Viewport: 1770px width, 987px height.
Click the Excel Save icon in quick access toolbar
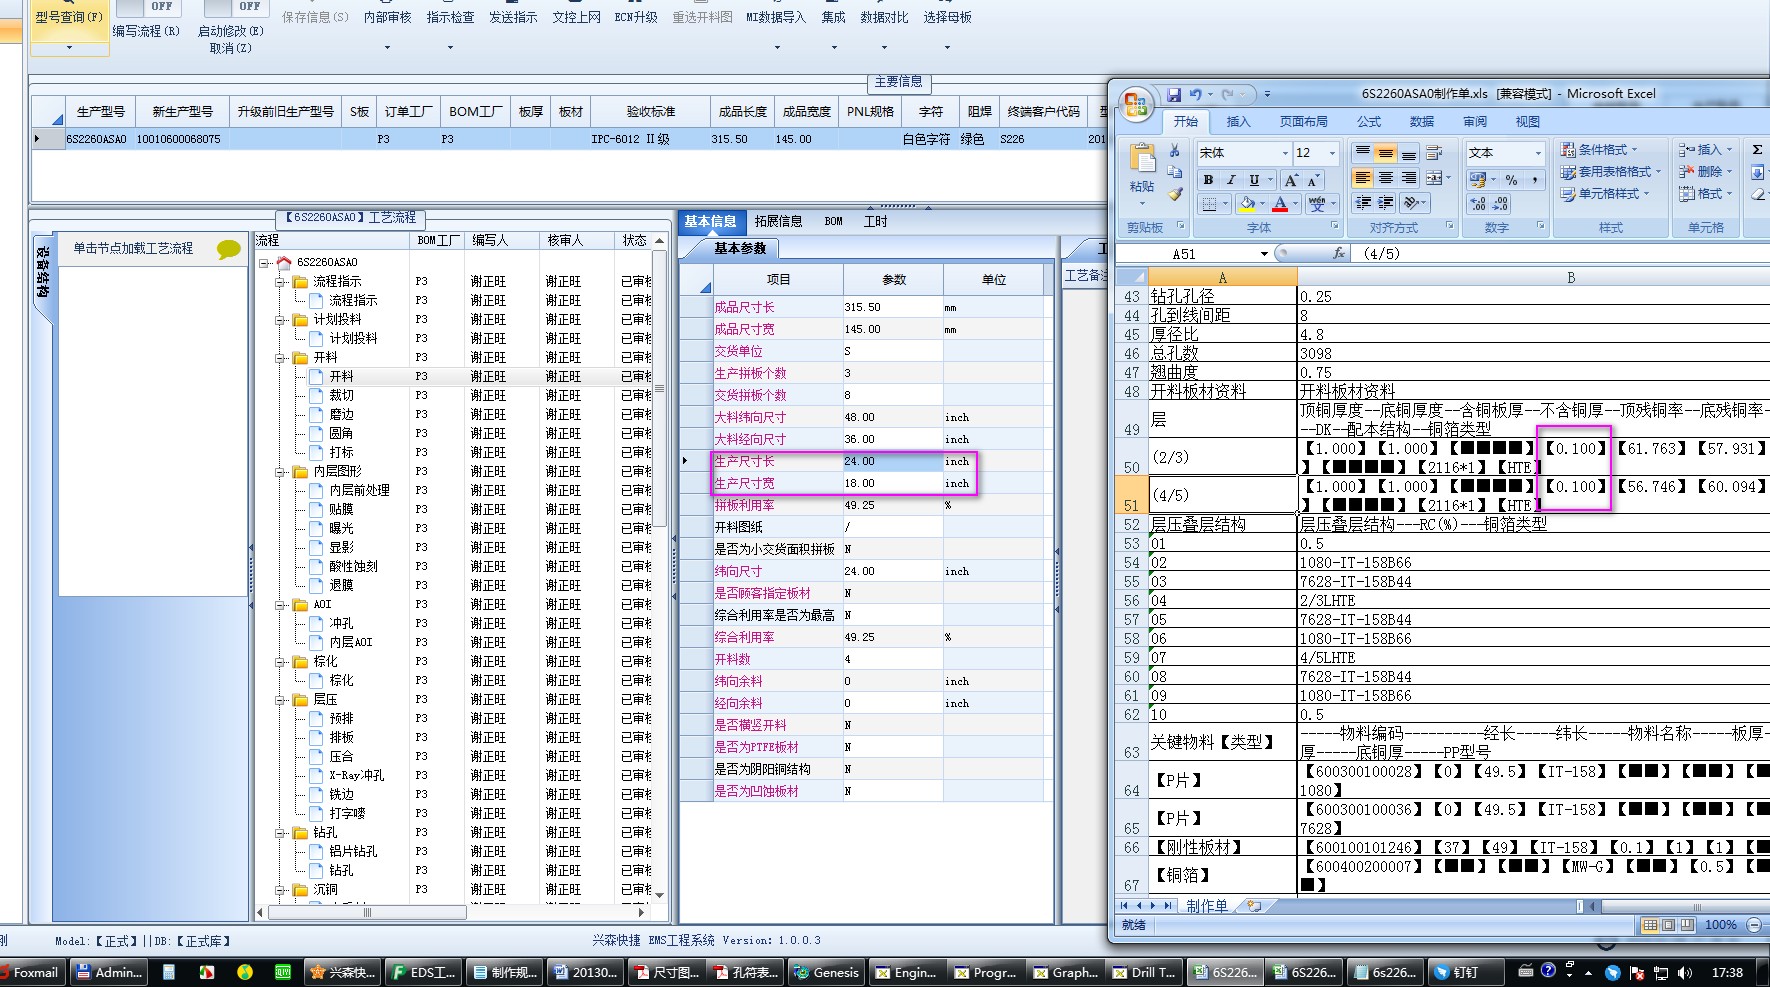pyautogui.click(x=1174, y=94)
